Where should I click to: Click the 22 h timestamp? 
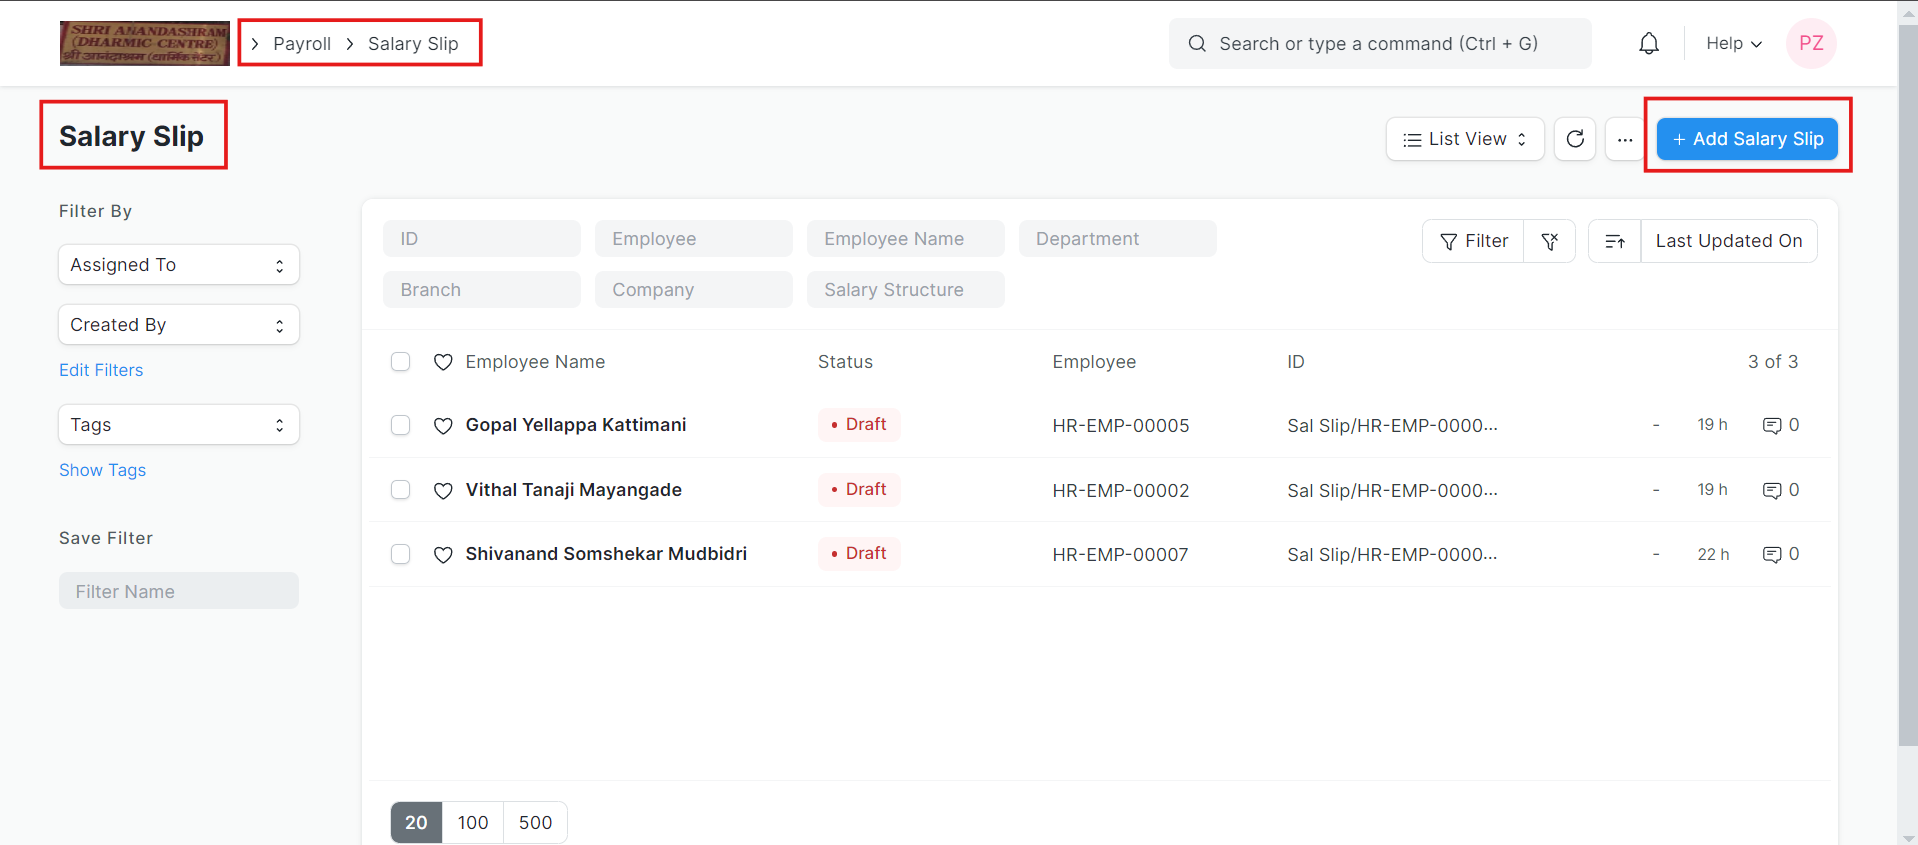tap(1713, 554)
